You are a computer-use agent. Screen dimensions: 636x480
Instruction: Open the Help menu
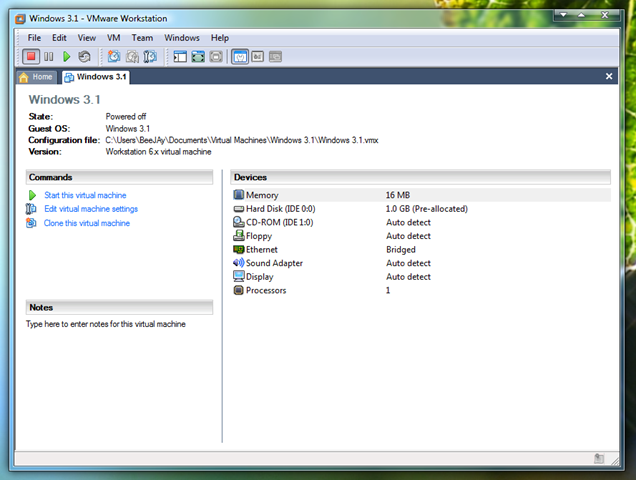point(220,38)
